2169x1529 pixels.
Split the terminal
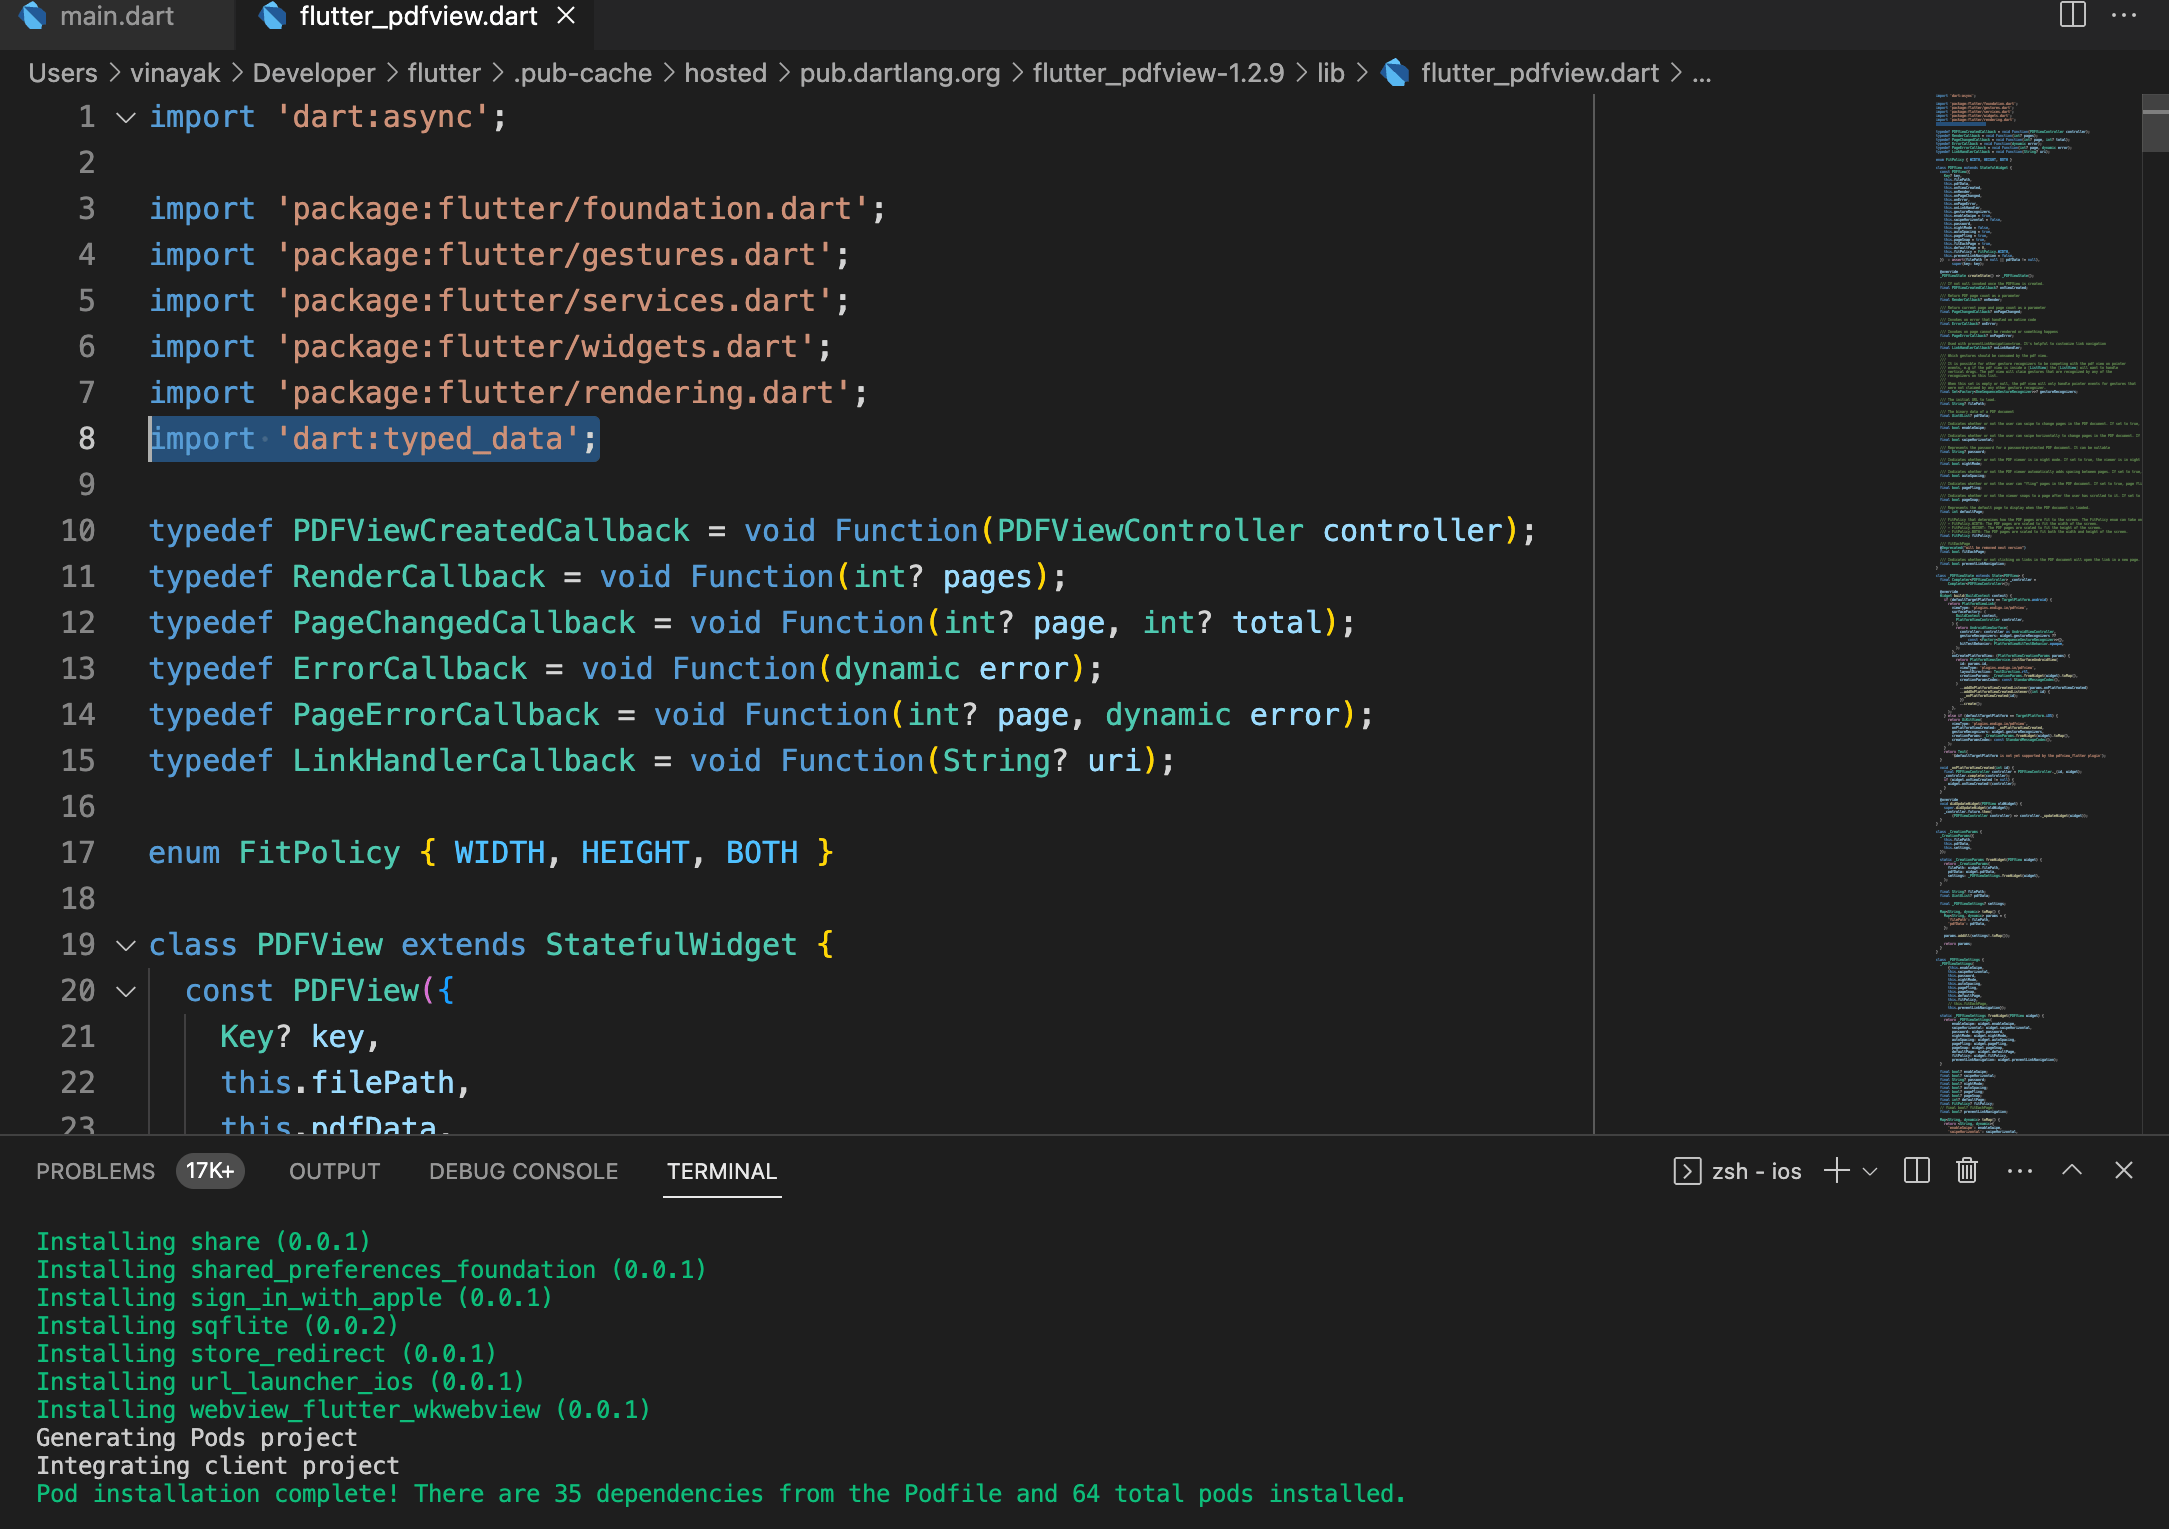point(1917,1170)
